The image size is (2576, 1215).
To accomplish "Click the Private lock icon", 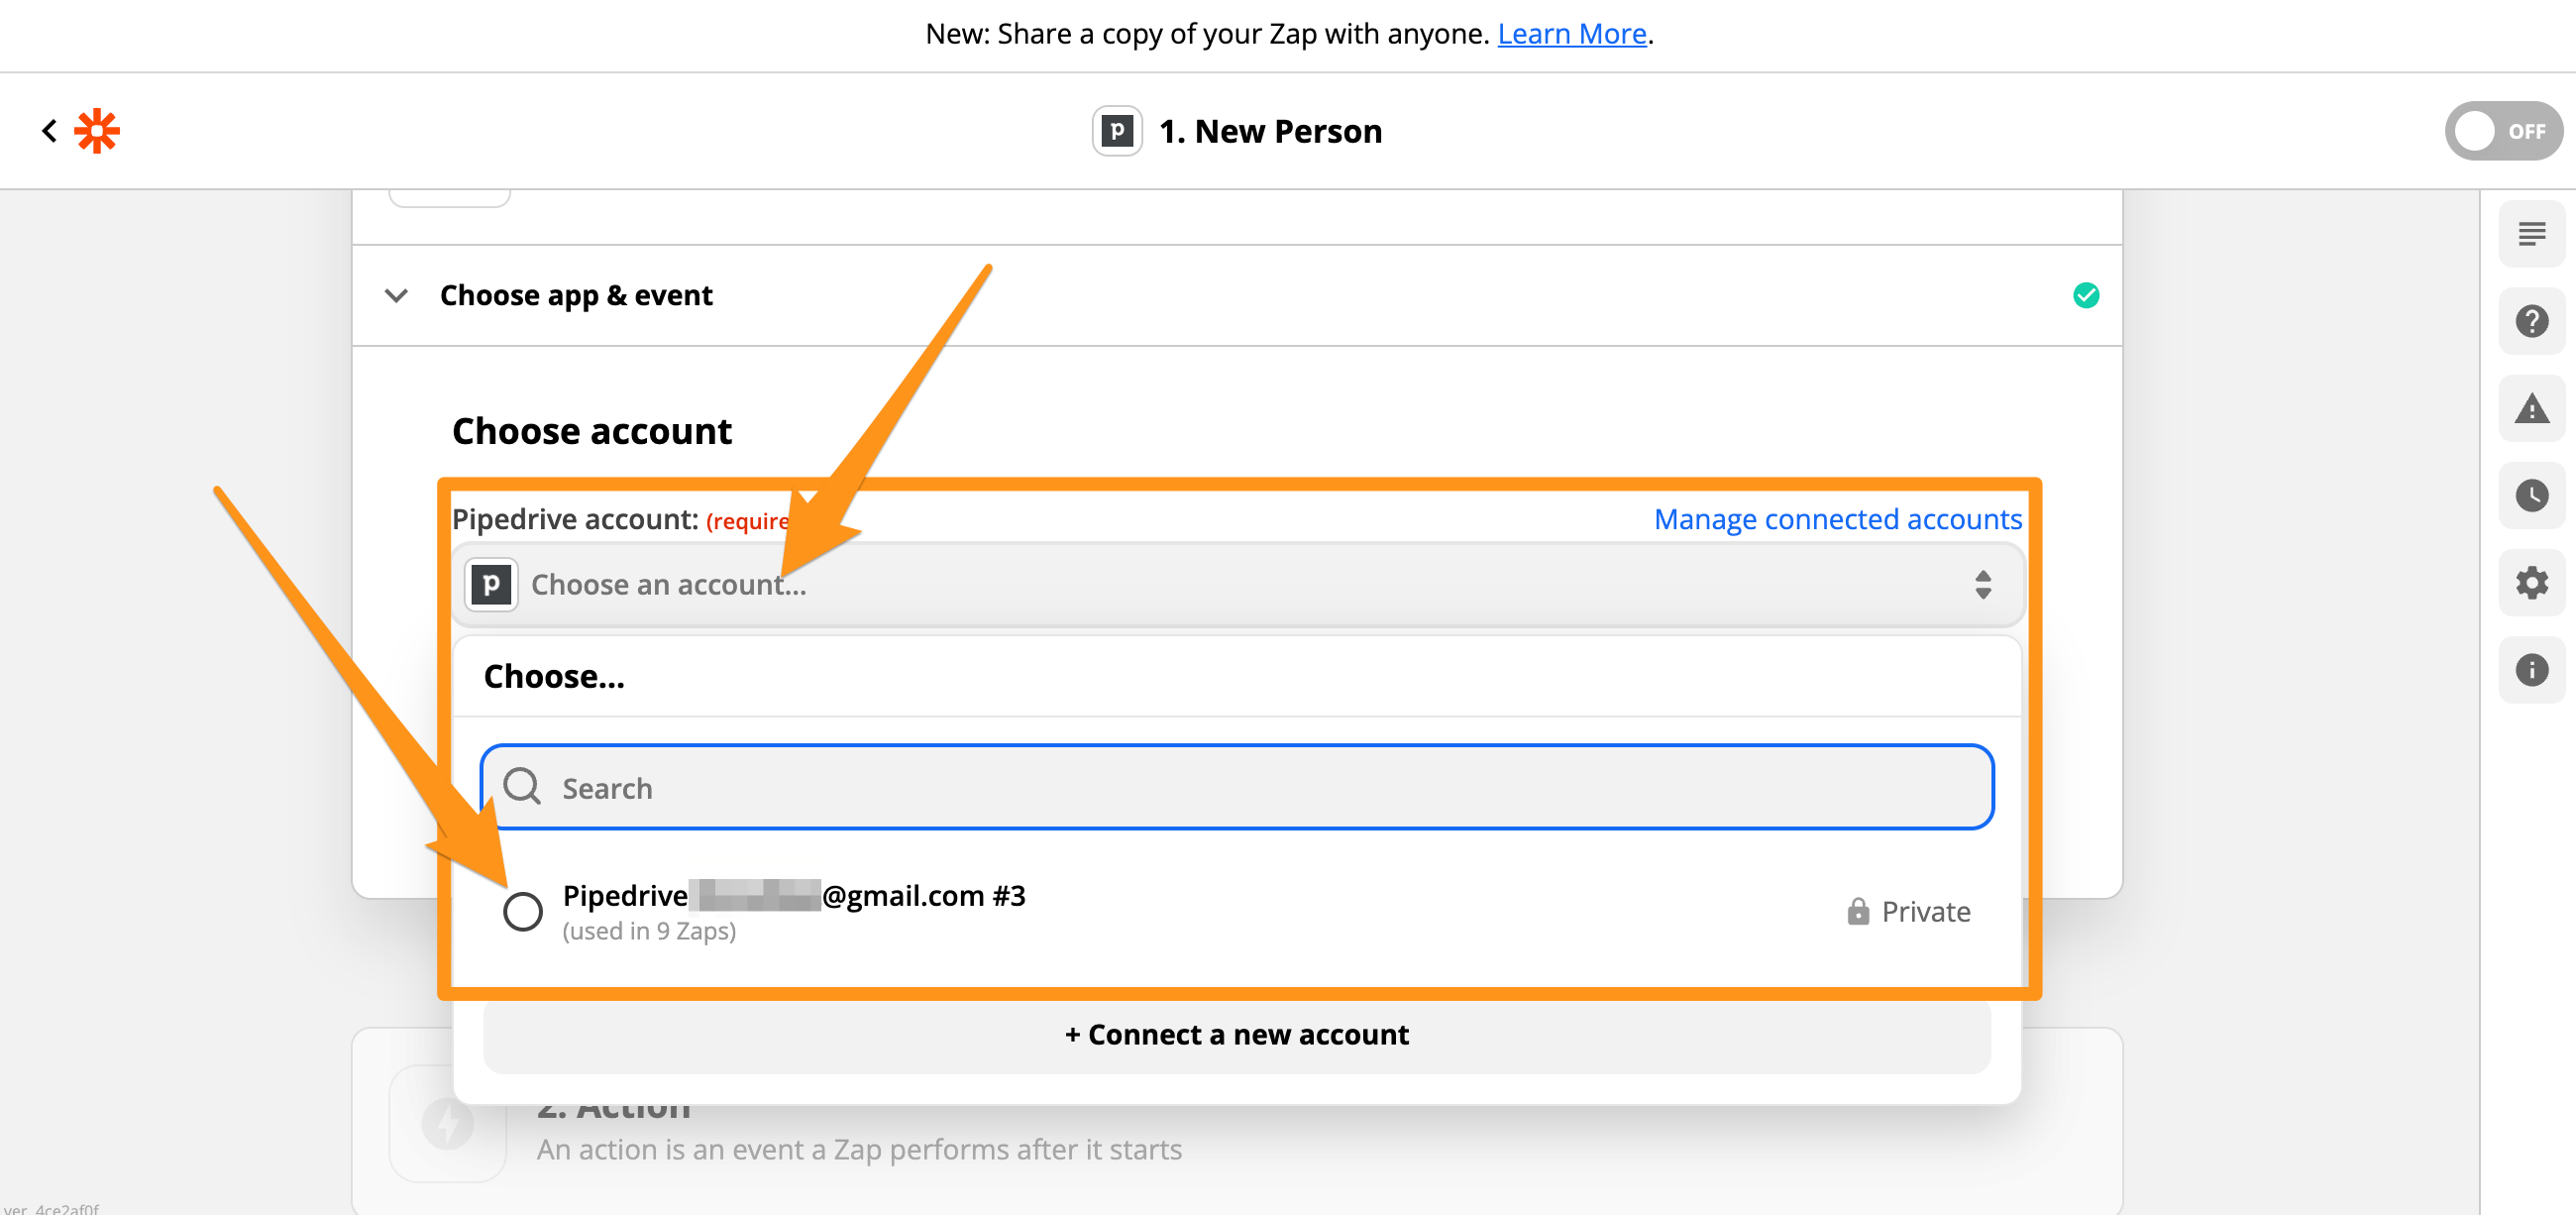I will (x=1857, y=911).
